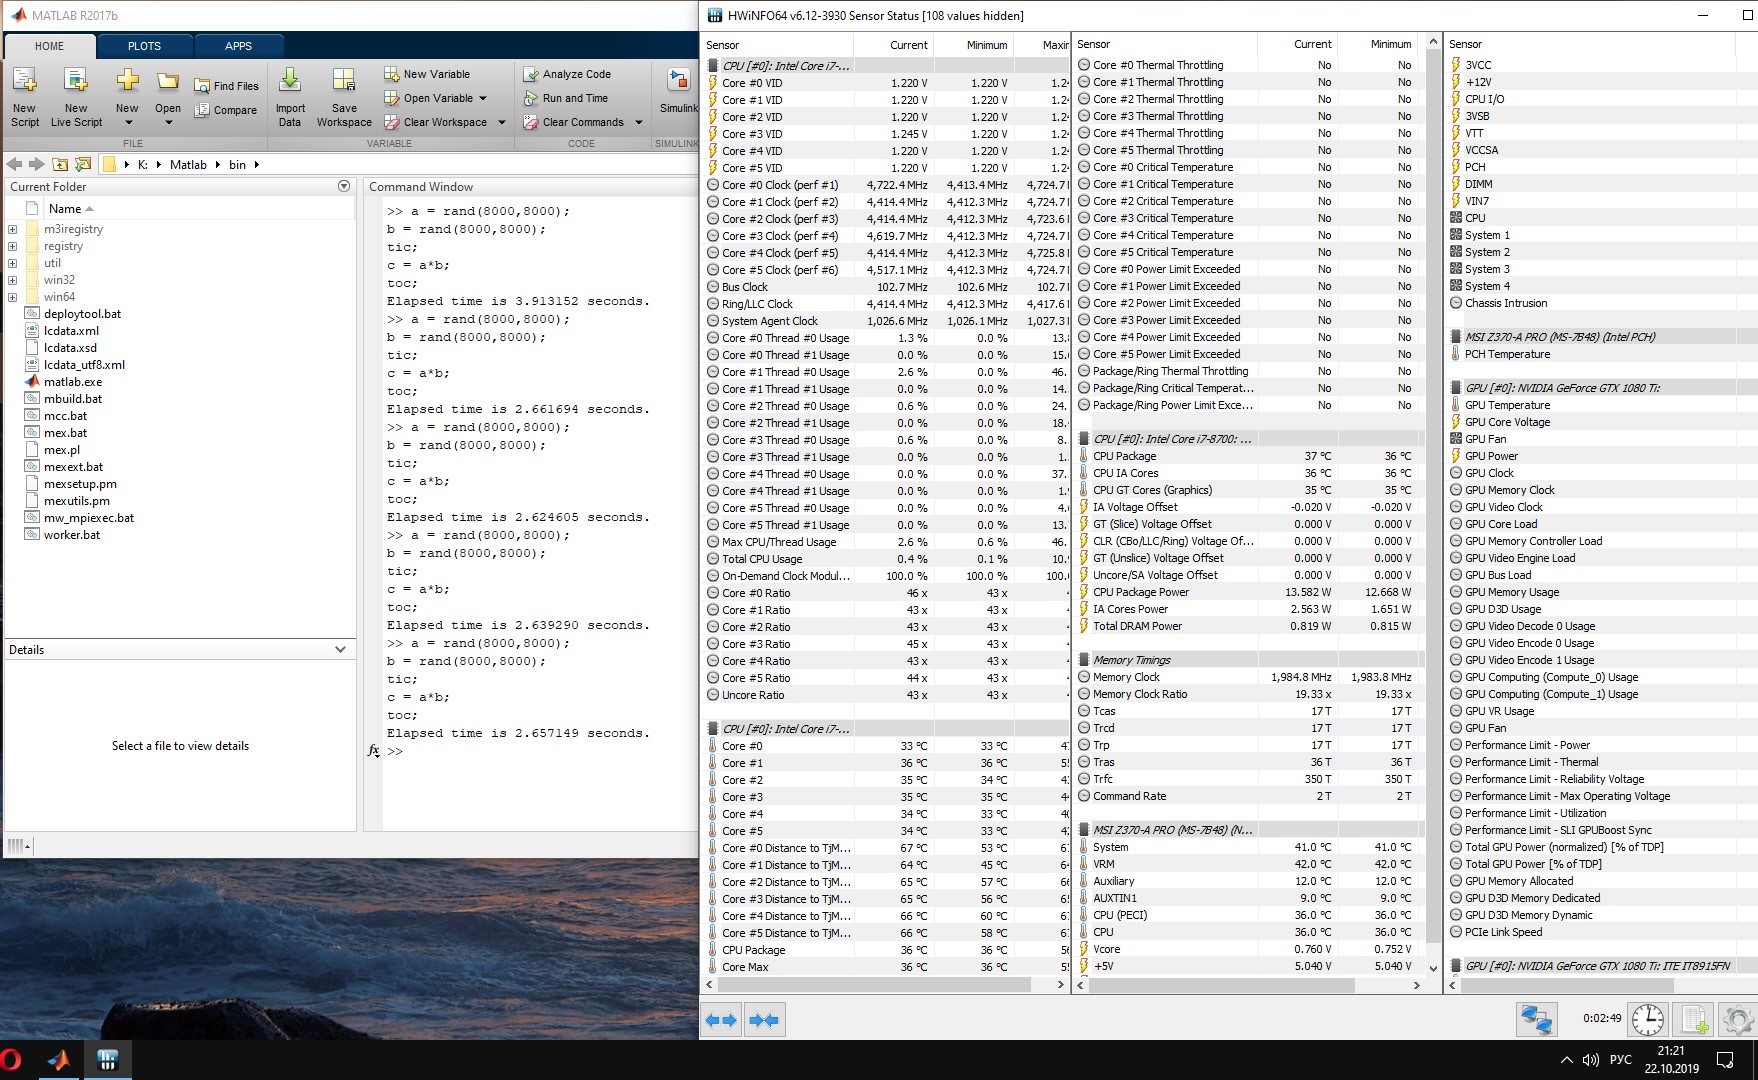Expand the Open Variable dropdown arrow
Image resolution: width=1758 pixels, height=1080 pixels.
pos(483,98)
